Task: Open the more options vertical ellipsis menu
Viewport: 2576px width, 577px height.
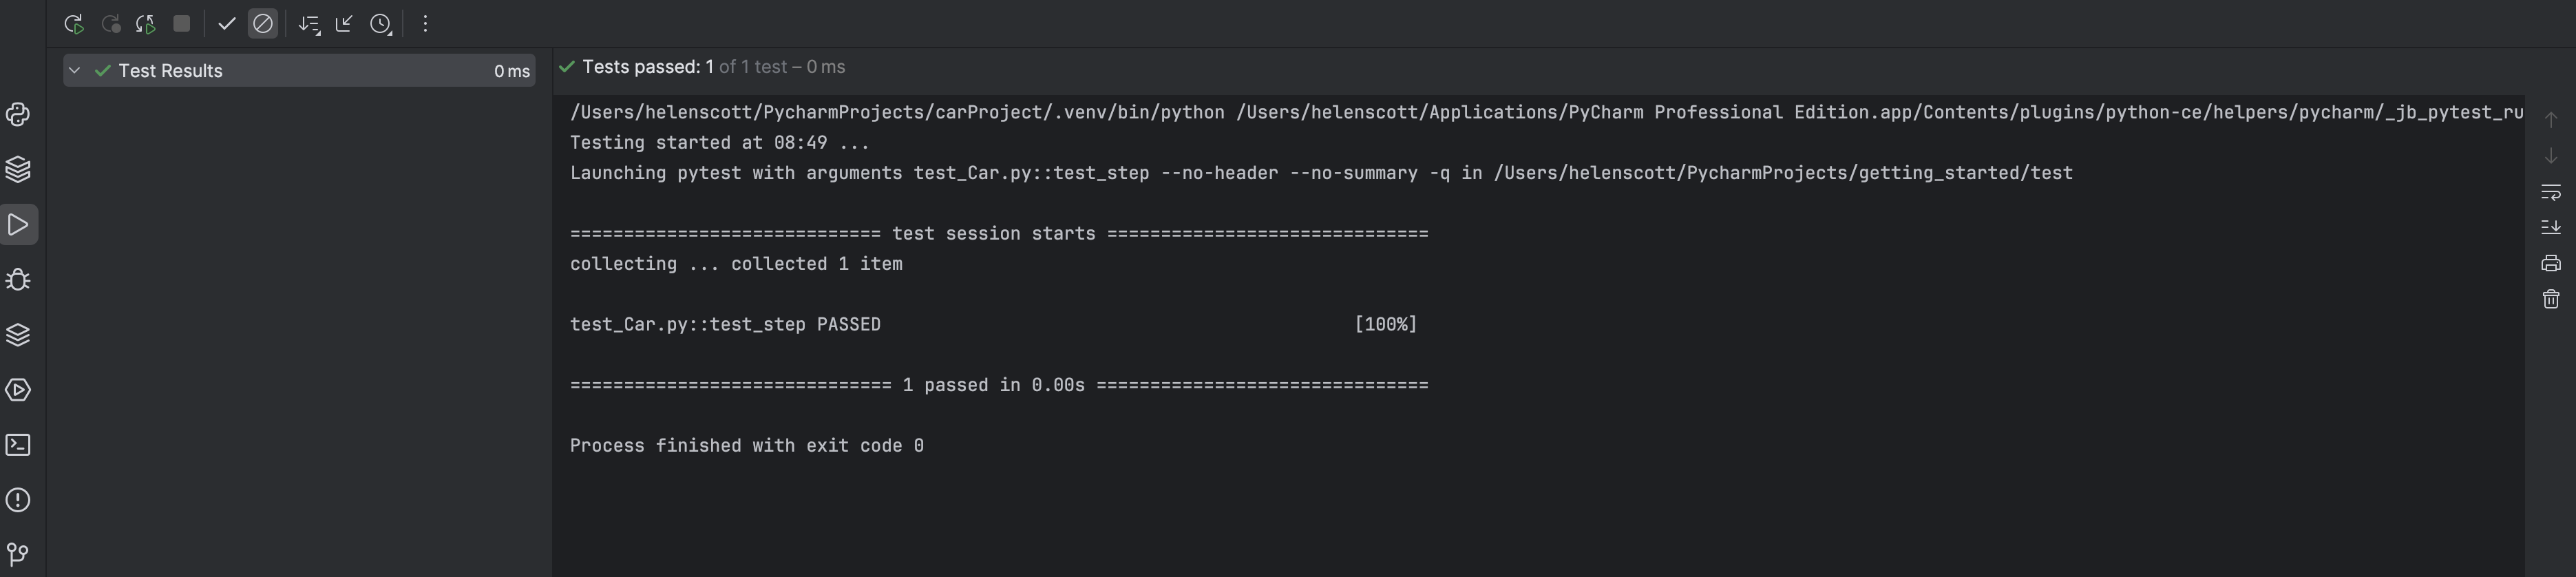Action: click(x=425, y=24)
